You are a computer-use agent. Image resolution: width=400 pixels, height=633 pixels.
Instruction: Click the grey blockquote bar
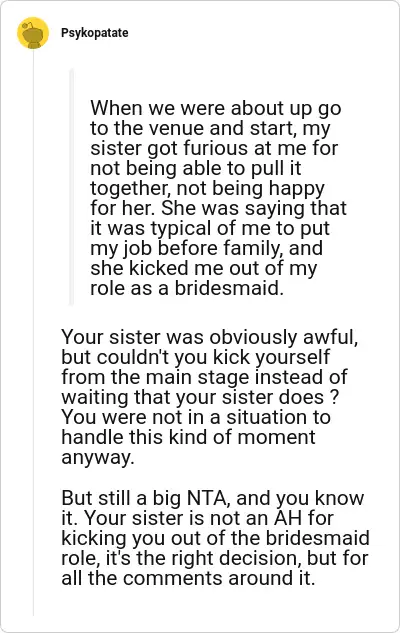tap(72, 187)
